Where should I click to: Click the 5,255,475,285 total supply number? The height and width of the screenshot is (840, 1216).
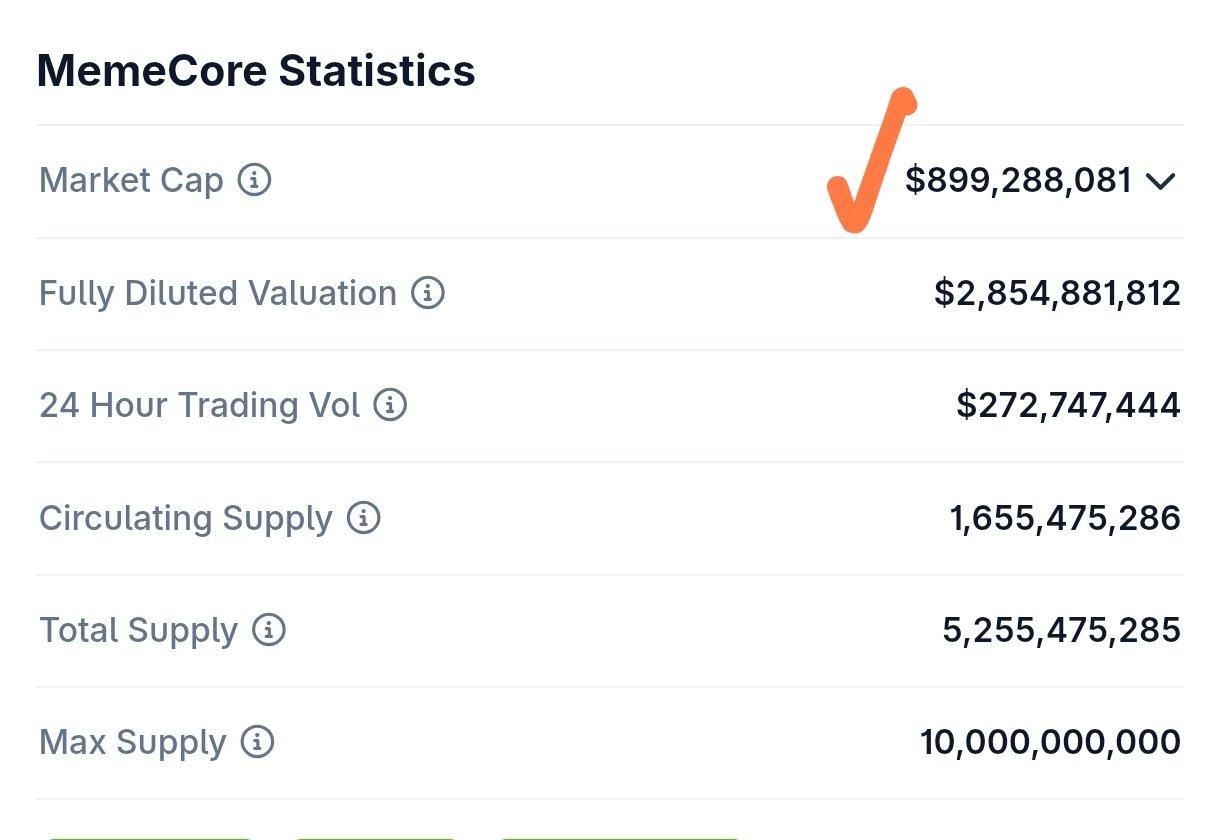coord(1061,630)
